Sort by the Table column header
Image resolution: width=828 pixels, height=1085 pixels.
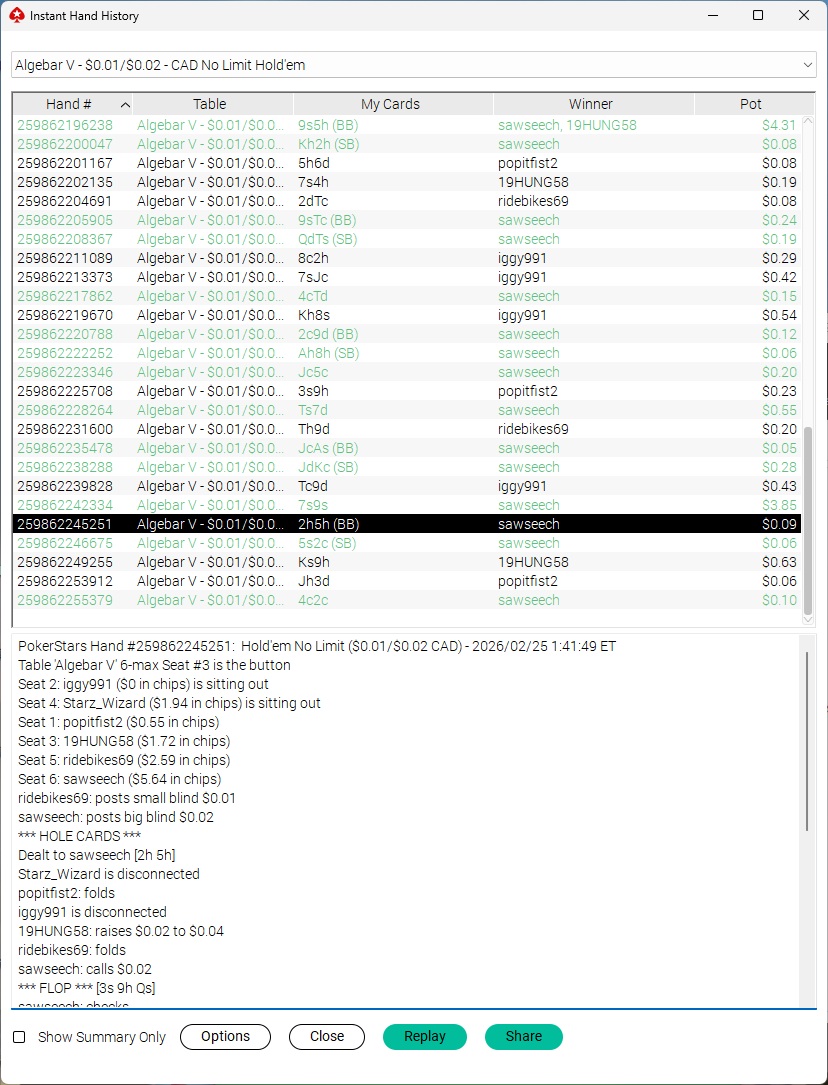(x=213, y=104)
